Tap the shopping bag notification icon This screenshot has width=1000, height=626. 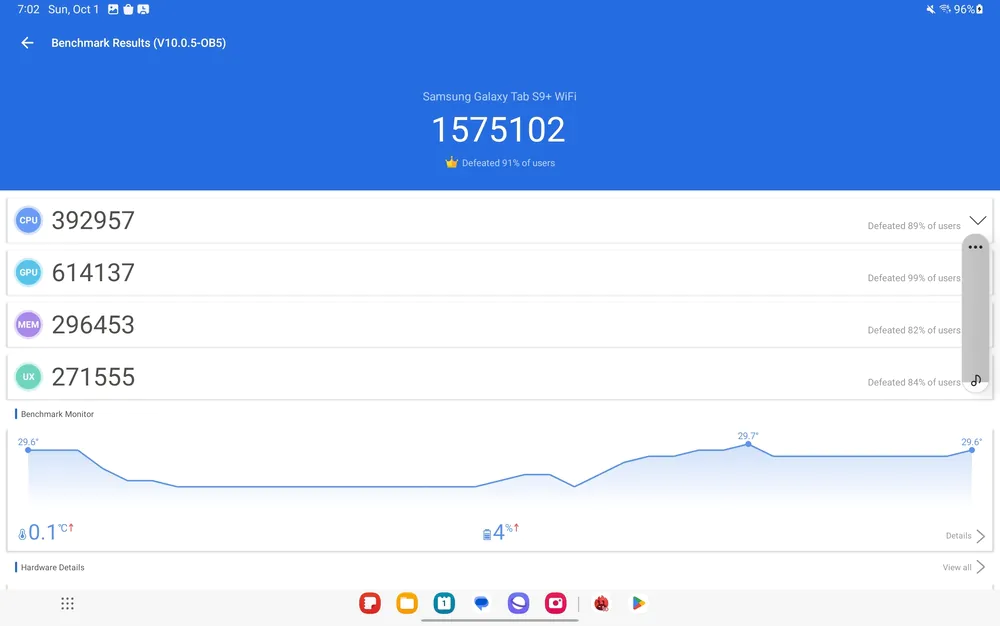(128, 10)
